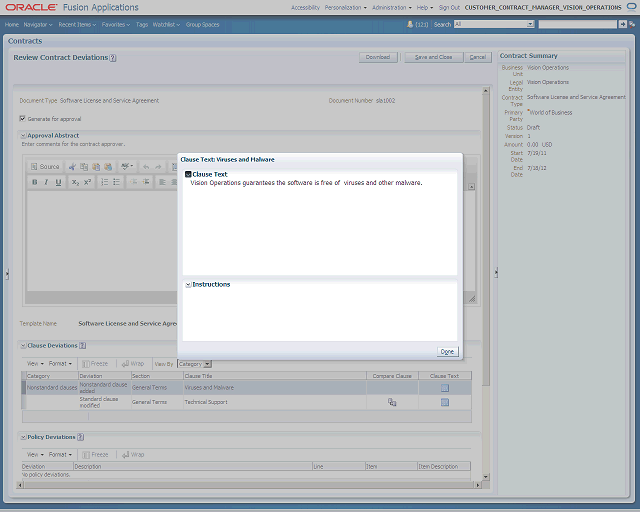640x512 pixels.
Task: Click Wrap in the Clause Deviations toolbar
Action: 133,363
